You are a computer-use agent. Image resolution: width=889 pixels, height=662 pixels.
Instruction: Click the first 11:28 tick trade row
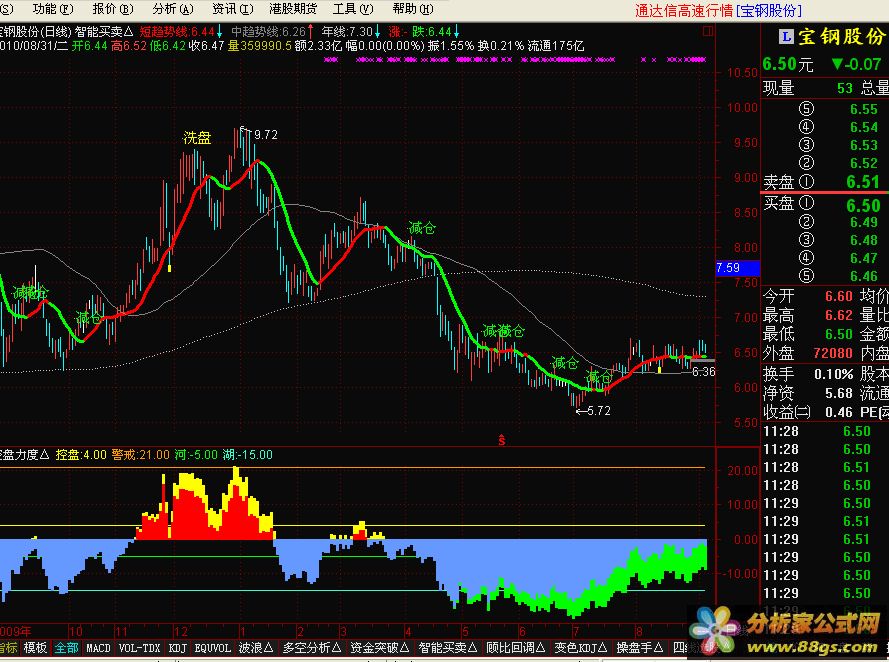pyautogui.click(x=825, y=431)
